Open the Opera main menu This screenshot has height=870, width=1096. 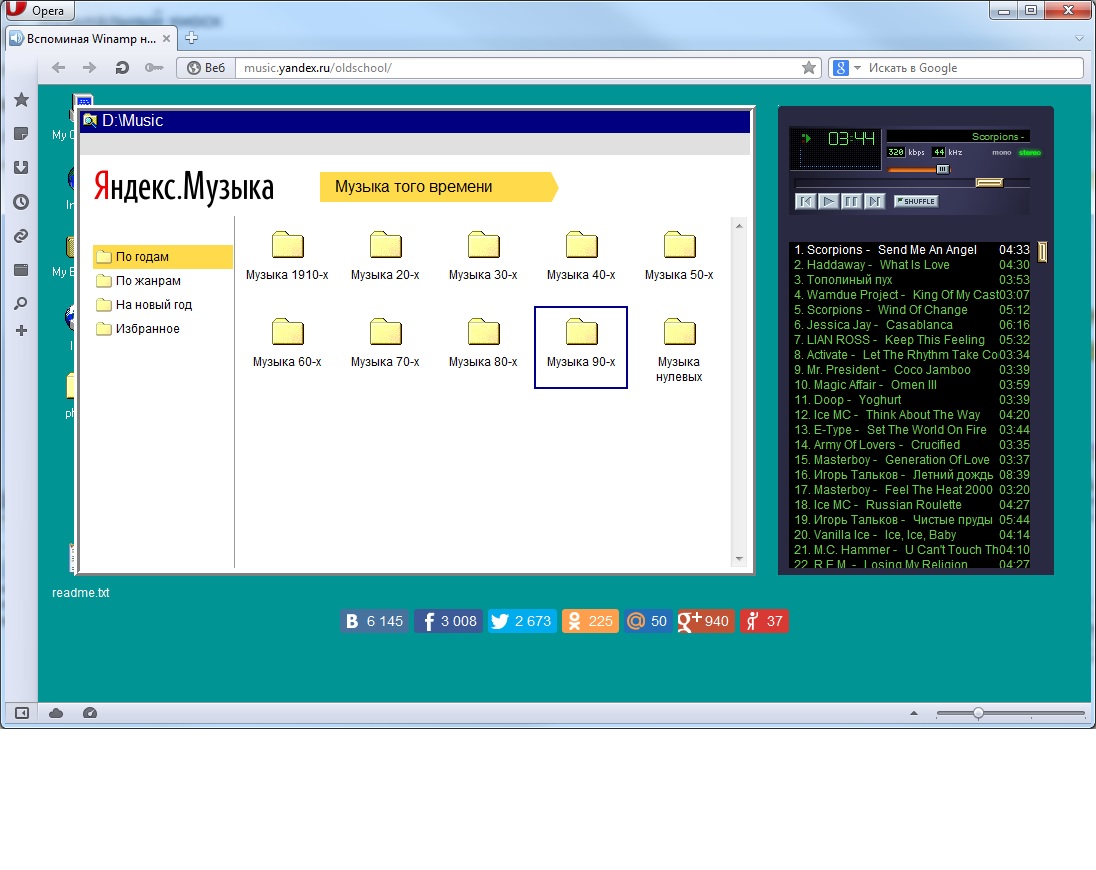[x=38, y=11]
